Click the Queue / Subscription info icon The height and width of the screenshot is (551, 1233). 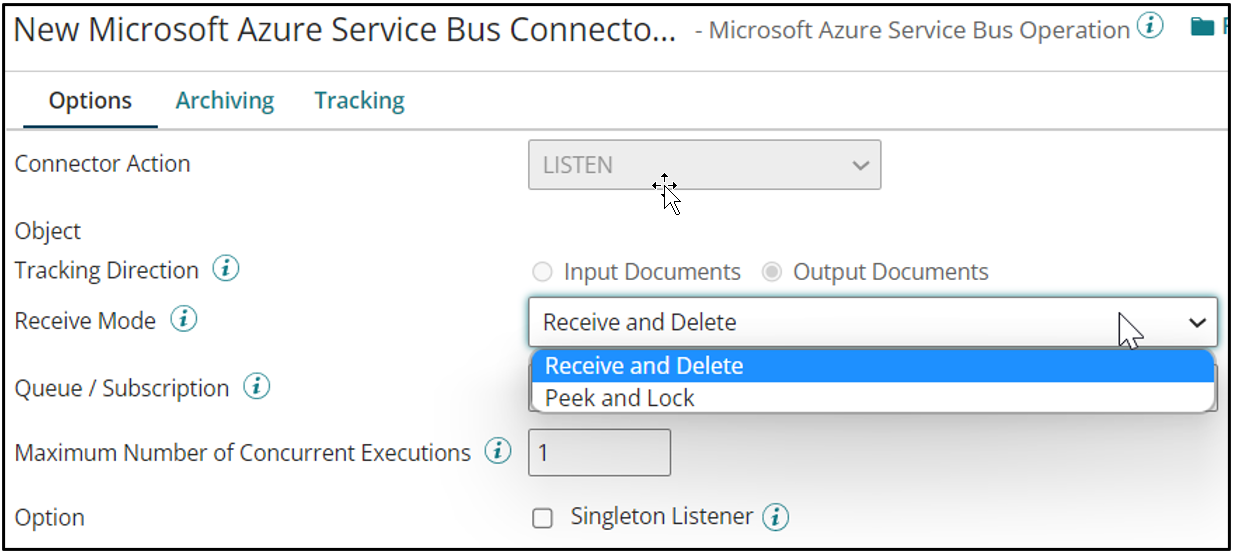coord(257,387)
